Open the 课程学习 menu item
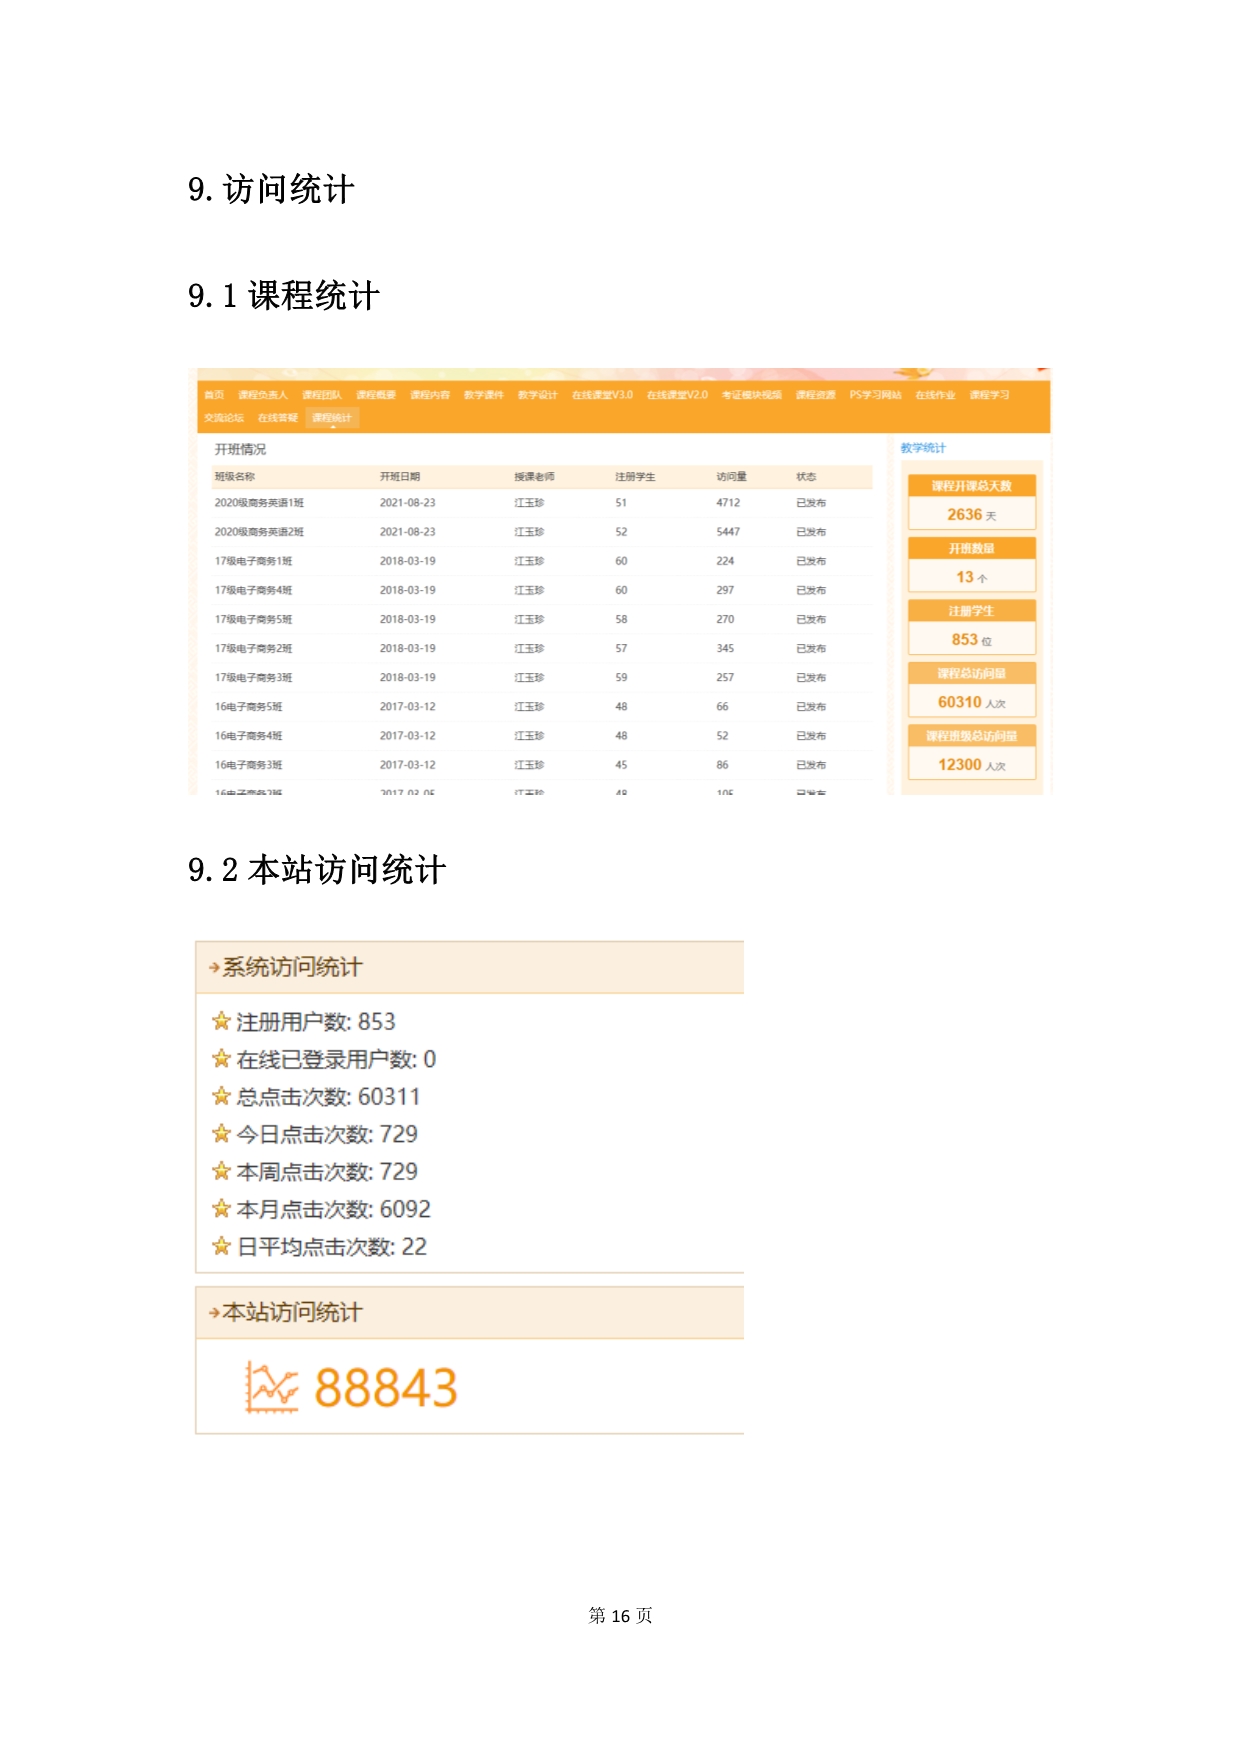The image size is (1240, 1753). pyautogui.click(x=990, y=395)
